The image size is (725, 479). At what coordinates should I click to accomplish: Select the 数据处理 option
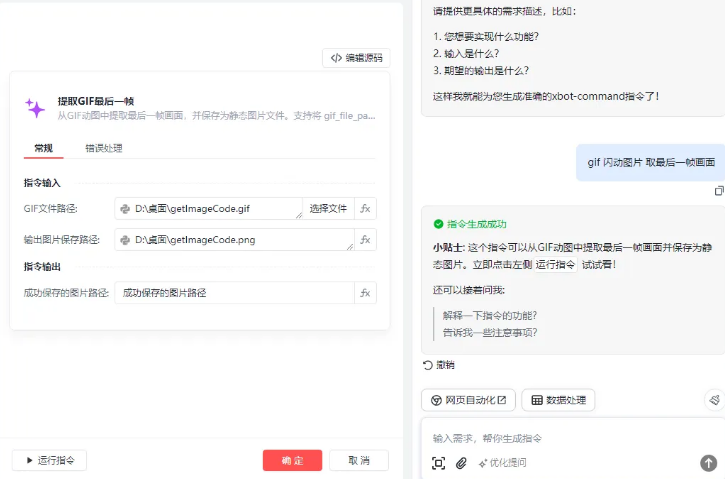coord(559,400)
